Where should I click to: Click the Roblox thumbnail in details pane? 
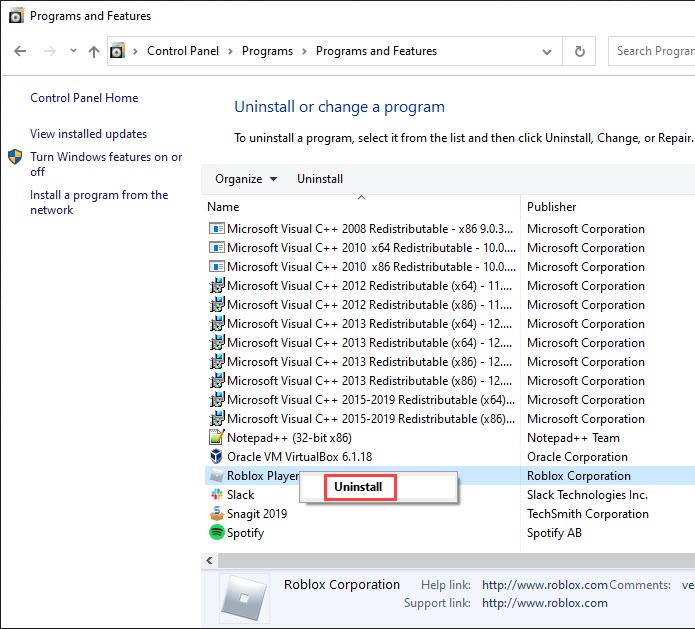click(244, 599)
